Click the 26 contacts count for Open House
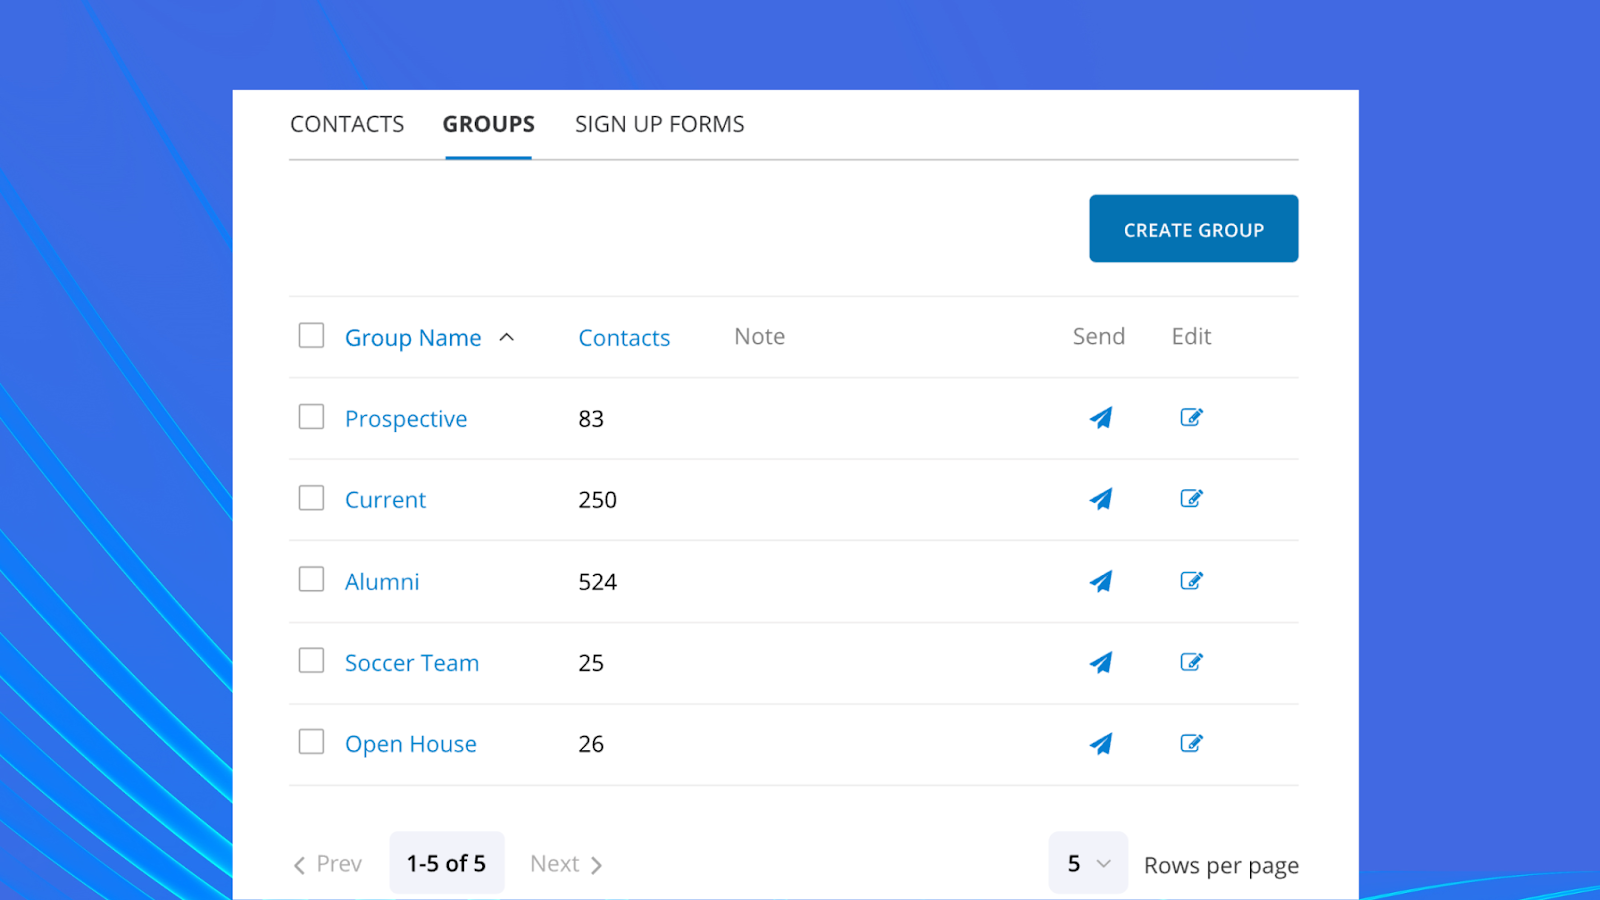This screenshot has width=1600, height=900. click(x=591, y=744)
